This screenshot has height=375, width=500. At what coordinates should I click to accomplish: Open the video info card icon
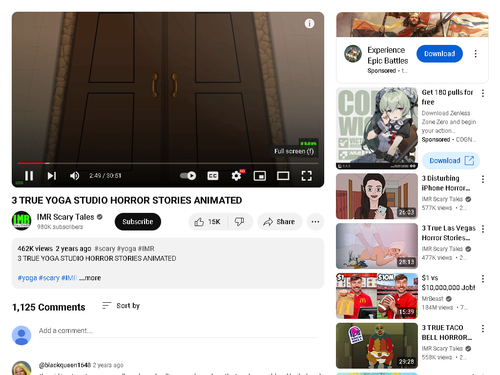pos(309,23)
